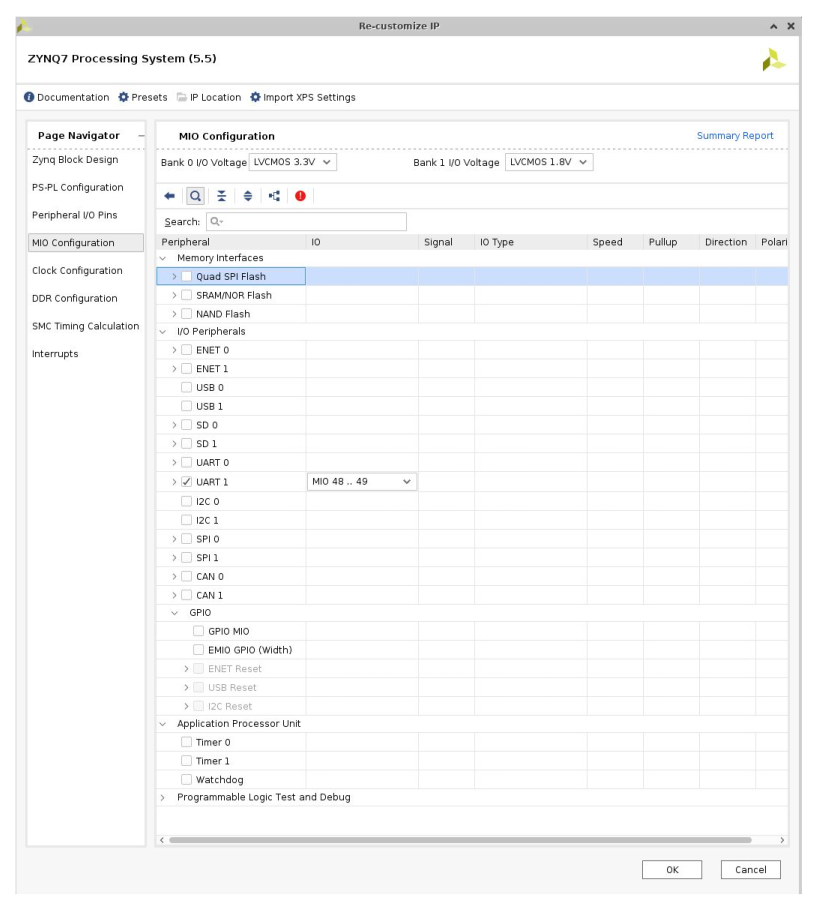Click the IO Type column header

pos(530,242)
